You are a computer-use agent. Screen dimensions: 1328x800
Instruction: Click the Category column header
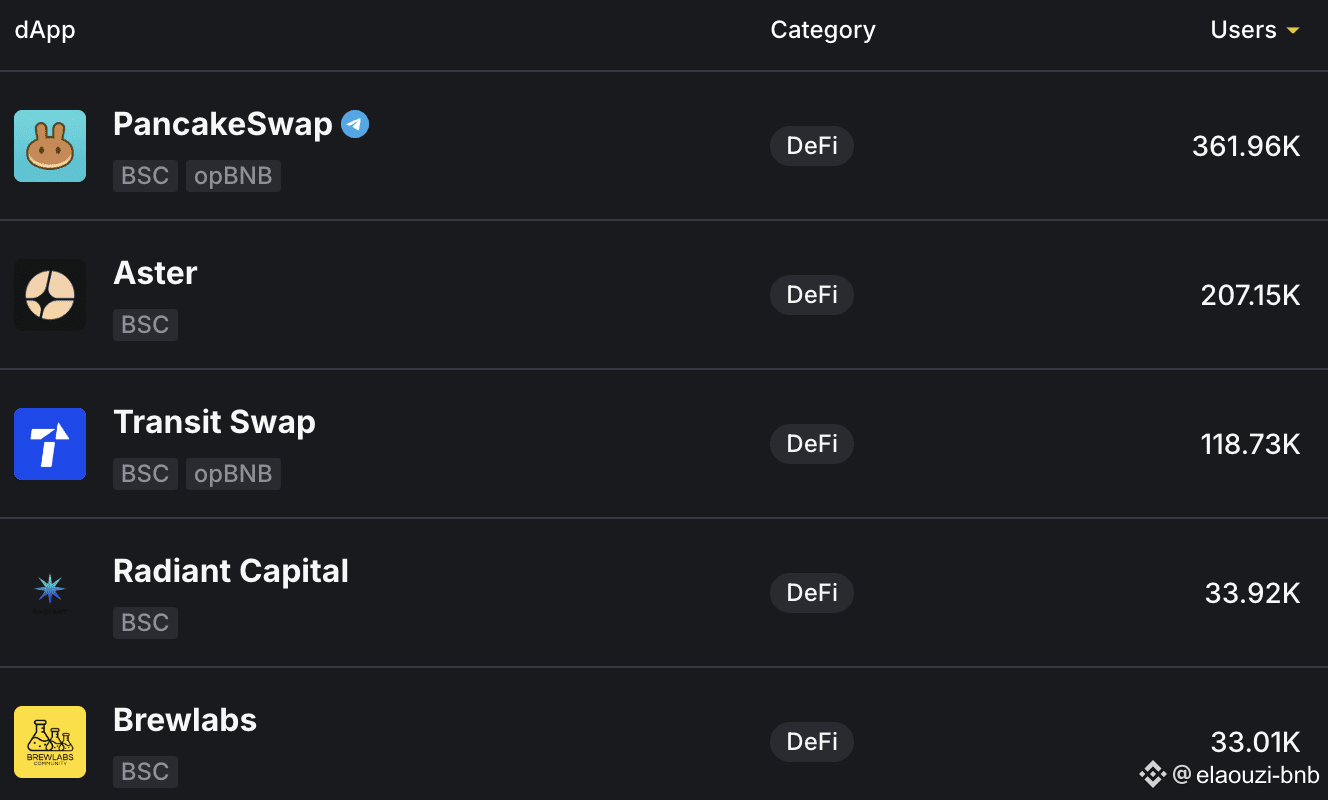pyautogui.click(x=823, y=30)
